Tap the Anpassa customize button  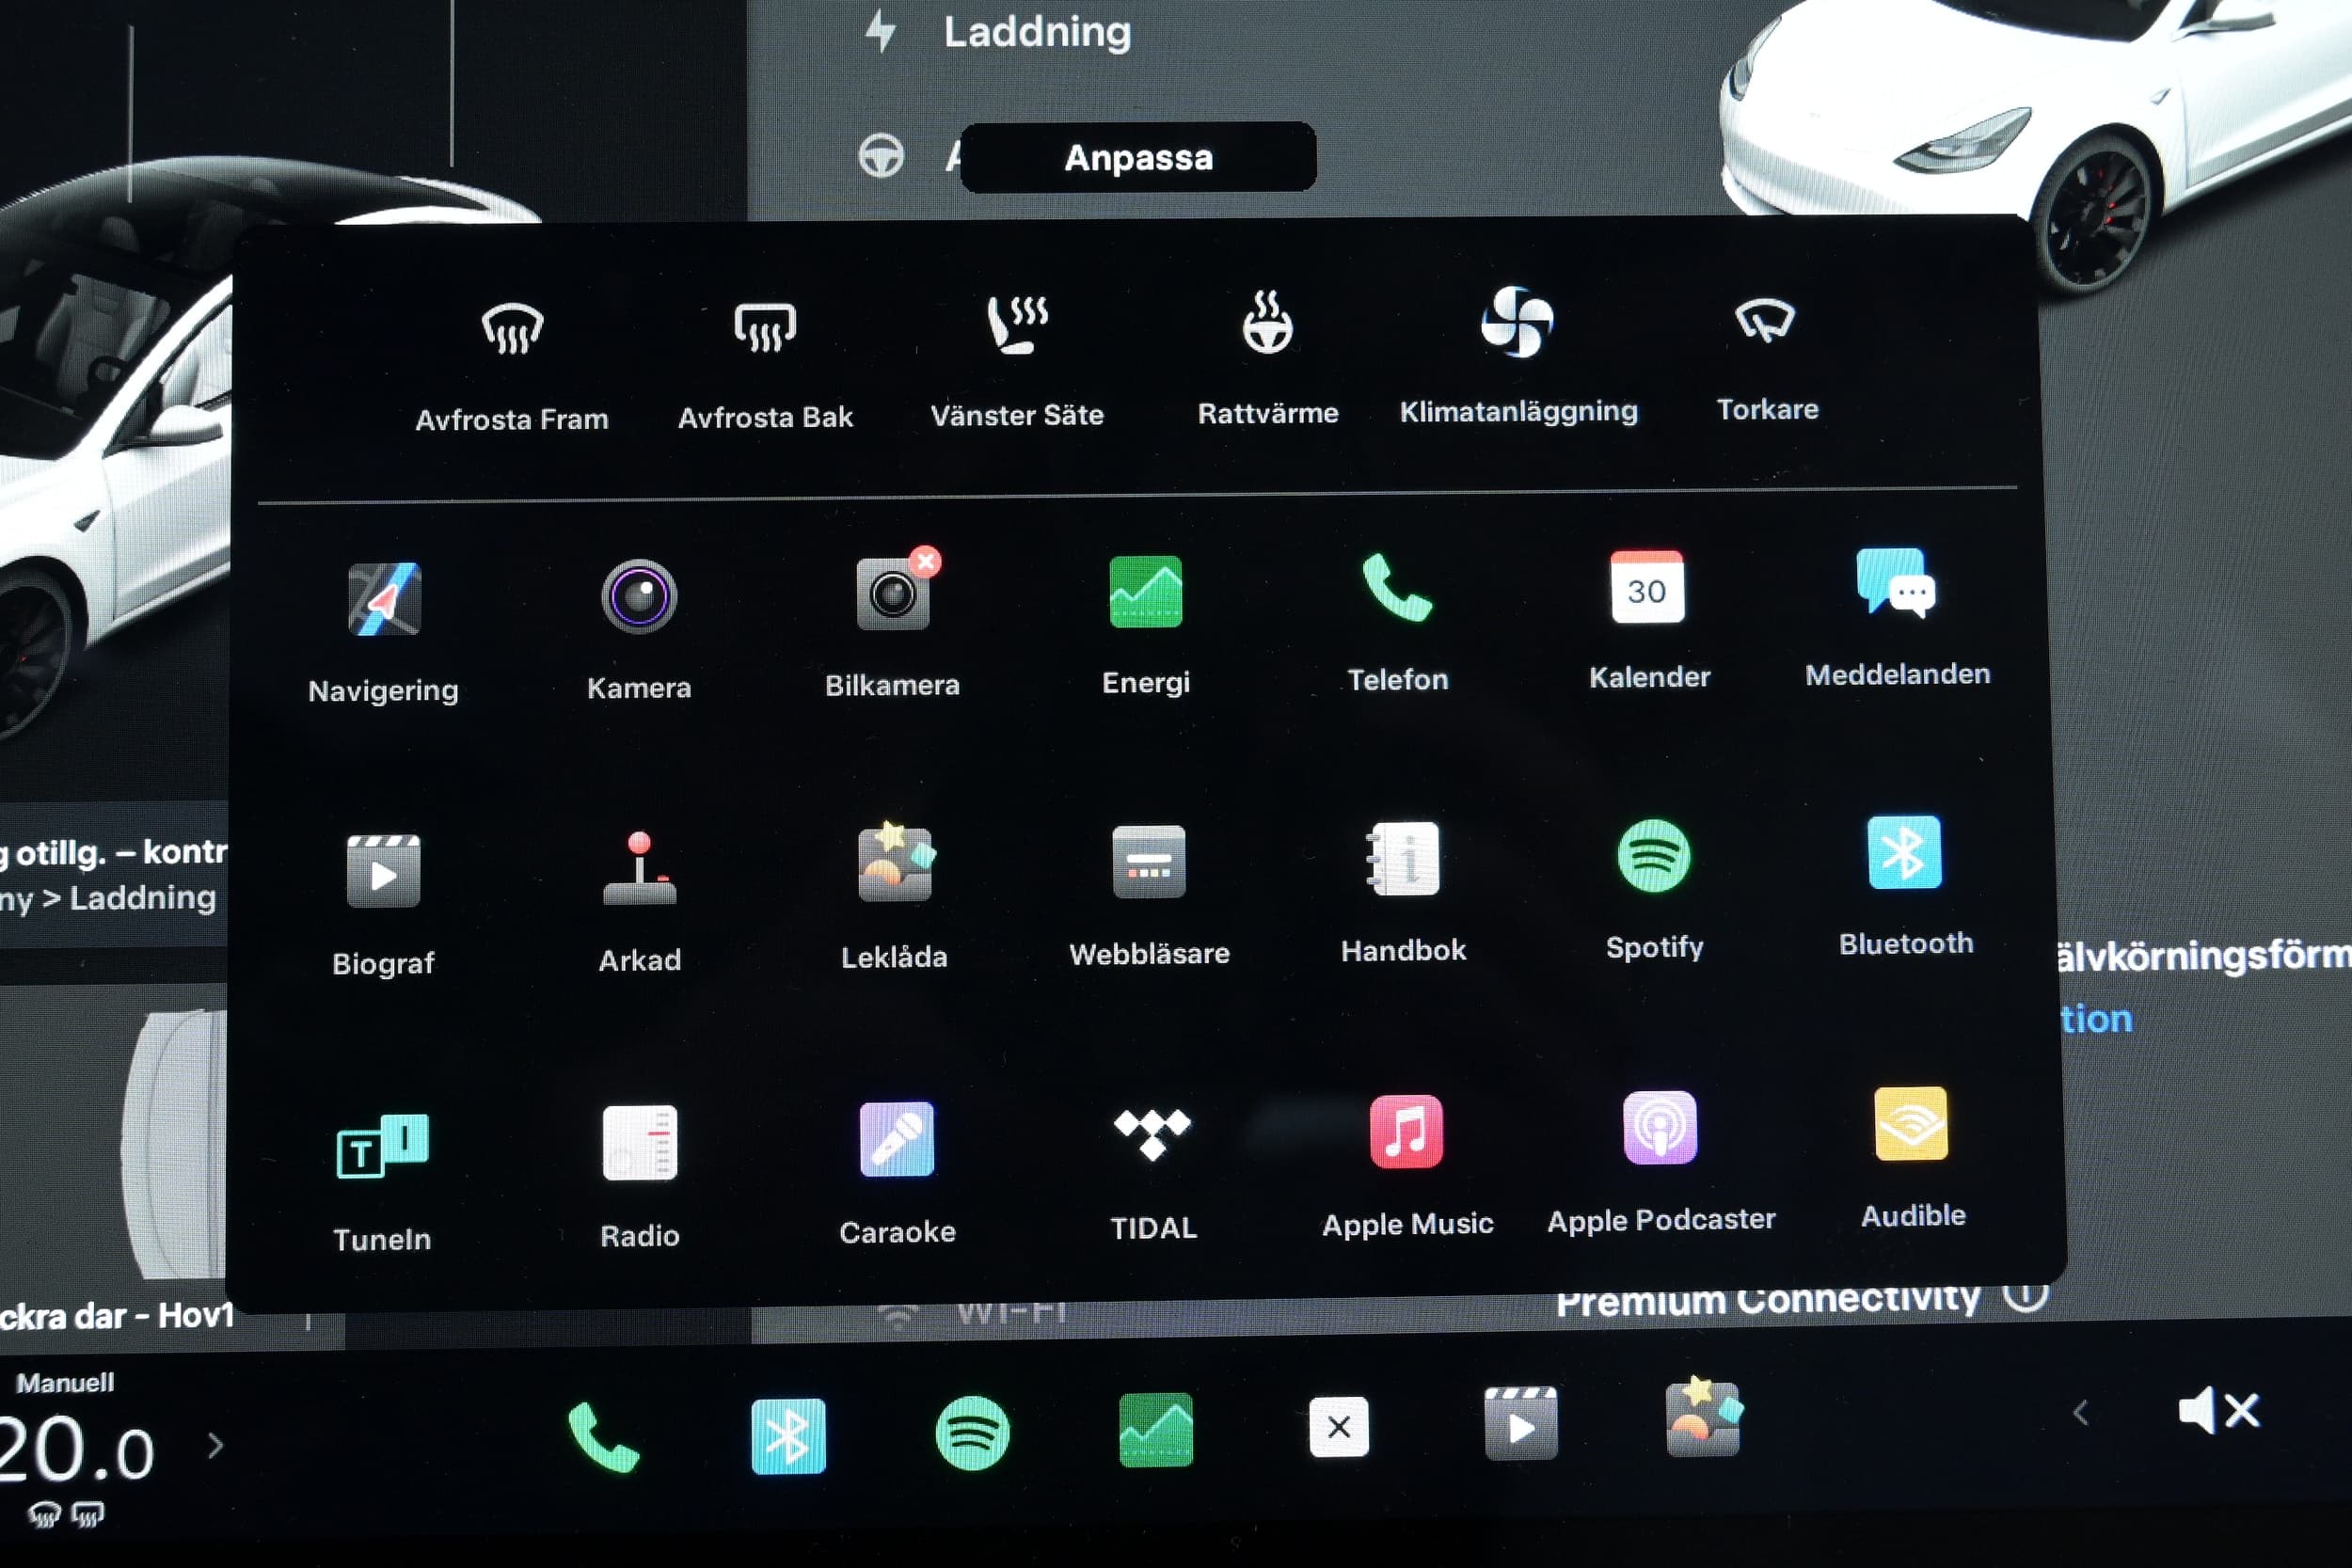point(1138,157)
